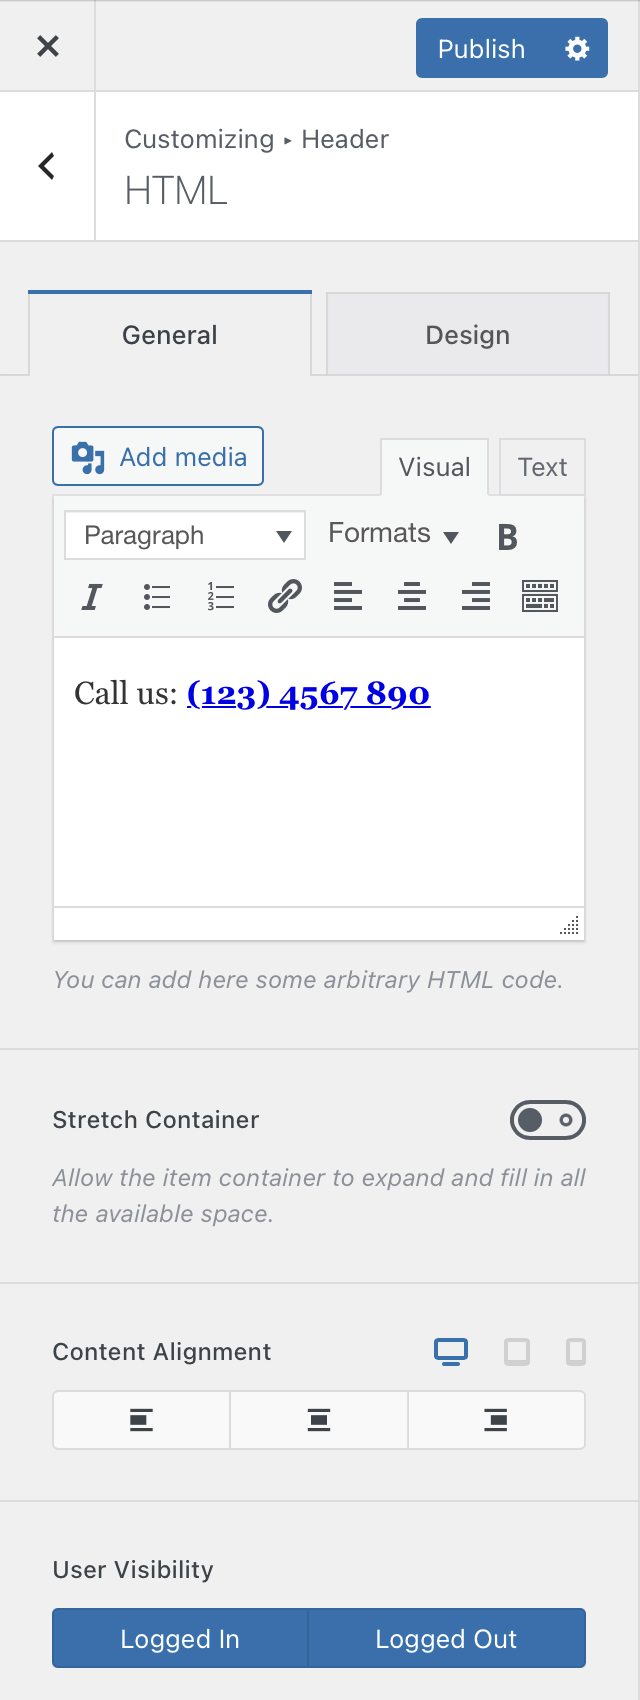Expand the Formats dropdown menu
The width and height of the screenshot is (640, 1700).
(x=393, y=534)
